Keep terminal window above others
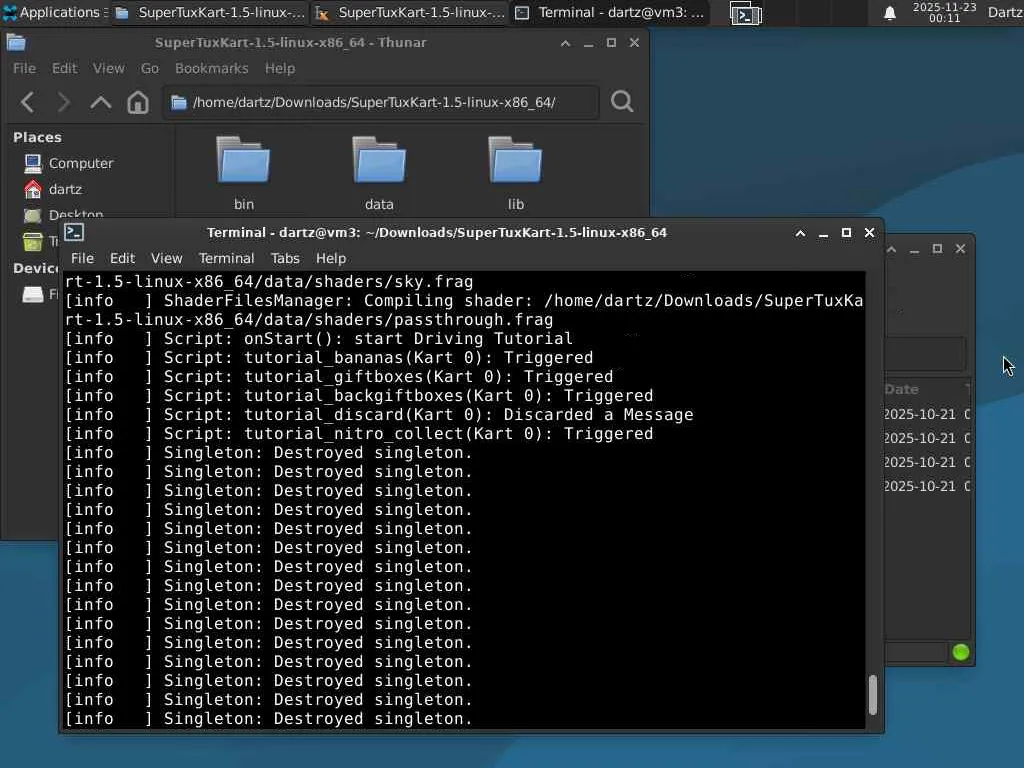This screenshot has height=768, width=1024. click(x=800, y=233)
